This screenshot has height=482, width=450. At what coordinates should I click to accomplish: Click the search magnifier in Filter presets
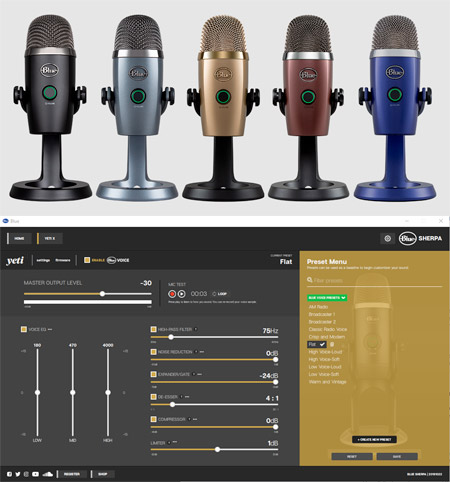tap(310, 280)
